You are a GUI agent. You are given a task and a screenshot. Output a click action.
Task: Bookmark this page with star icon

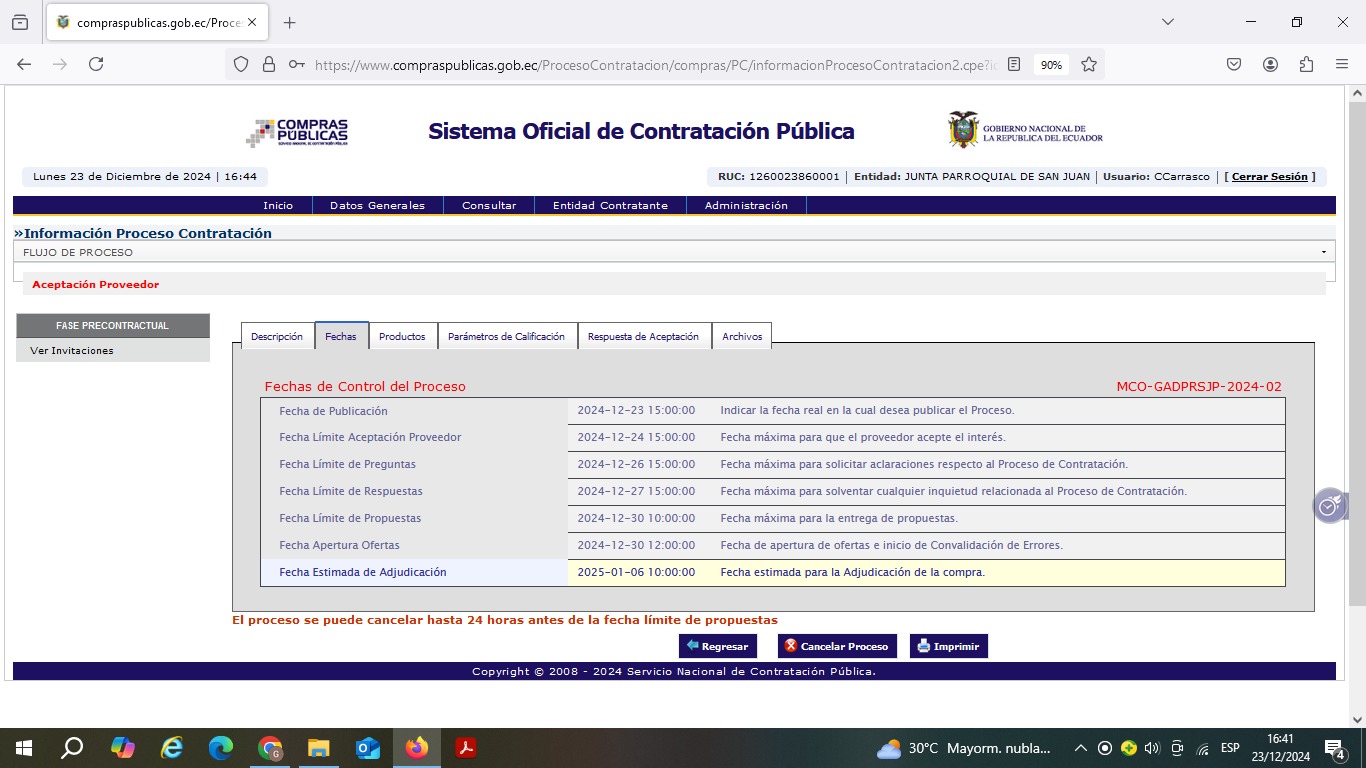coord(1089,64)
